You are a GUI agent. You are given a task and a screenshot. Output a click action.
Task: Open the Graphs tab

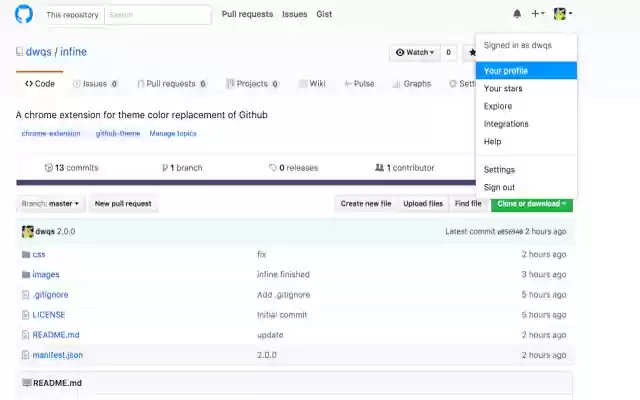coord(411,84)
